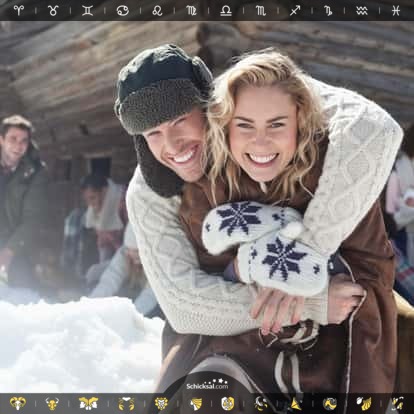The height and width of the screenshot is (414, 414).
Task: Open the gold Libra illustration icon in bottom bar
Action: pyautogui.click(x=228, y=403)
